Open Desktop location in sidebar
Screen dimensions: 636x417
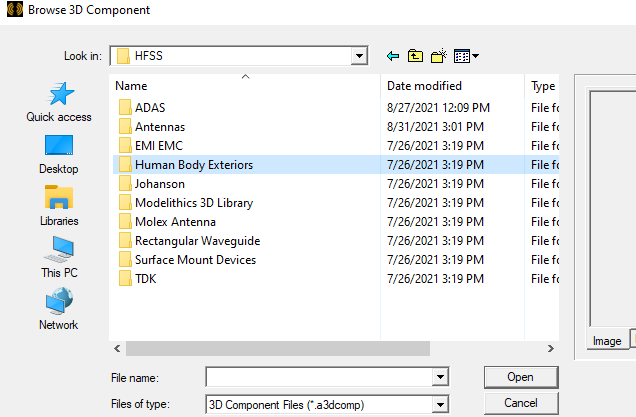59,155
